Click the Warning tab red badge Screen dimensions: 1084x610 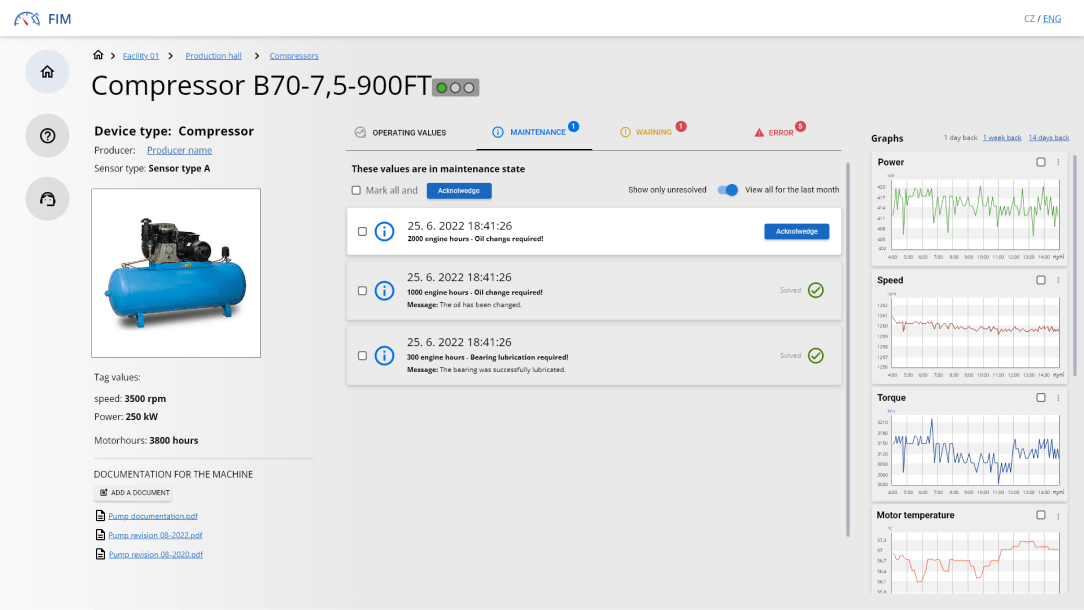[x=681, y=127]
